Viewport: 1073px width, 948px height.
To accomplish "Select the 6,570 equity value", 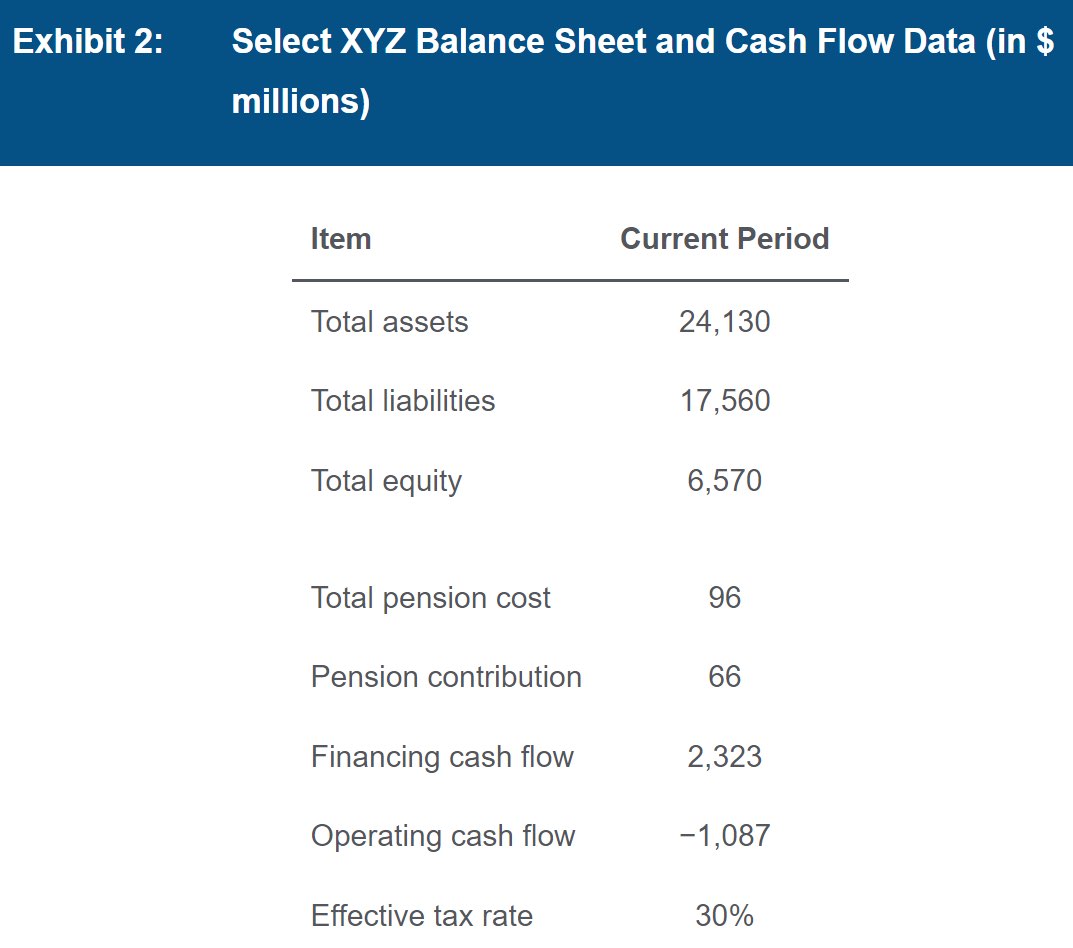I will 724,481.
